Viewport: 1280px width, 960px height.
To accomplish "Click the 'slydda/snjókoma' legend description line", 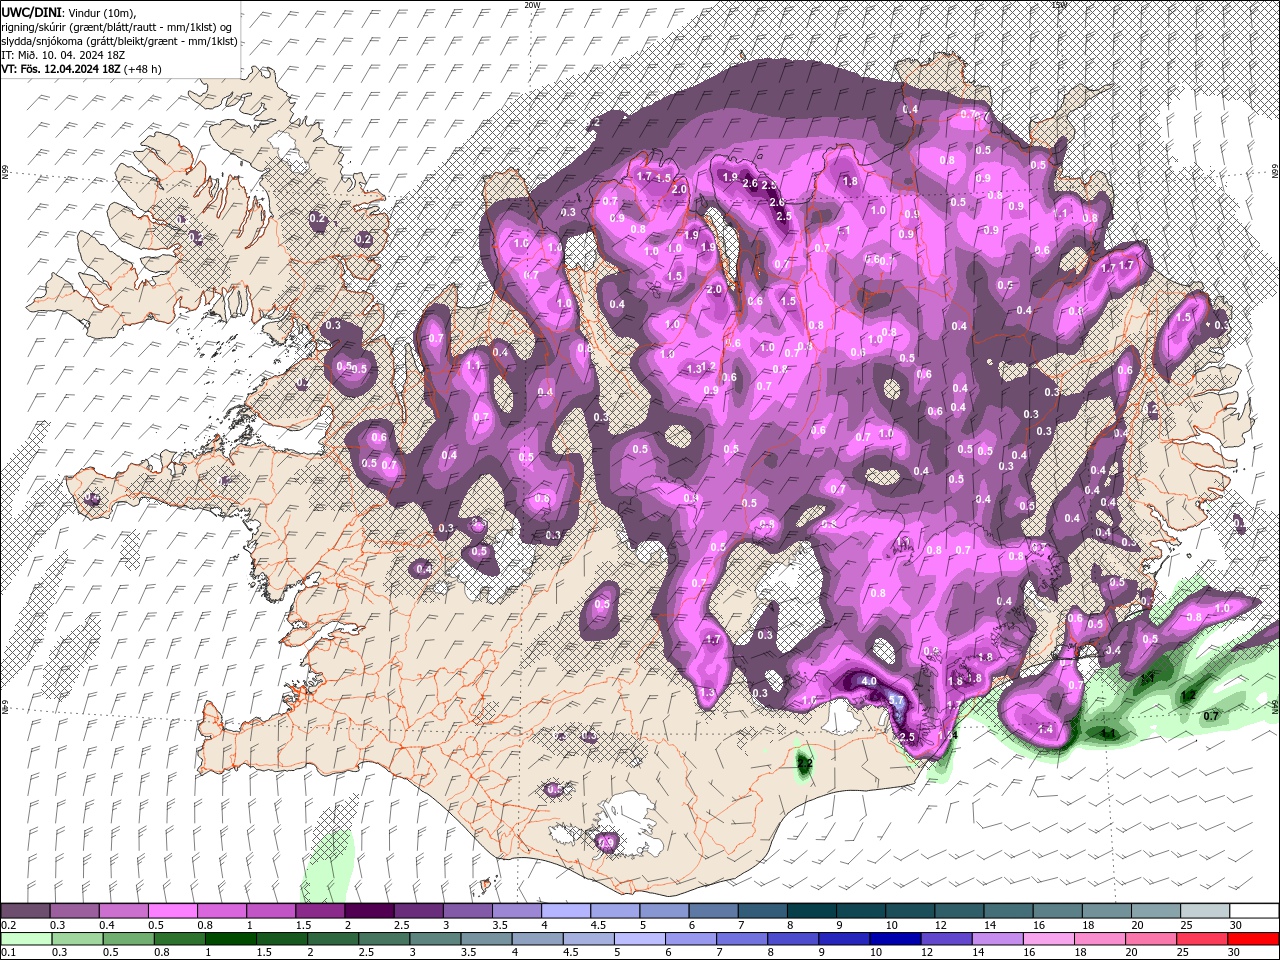I will pos(119,41).
